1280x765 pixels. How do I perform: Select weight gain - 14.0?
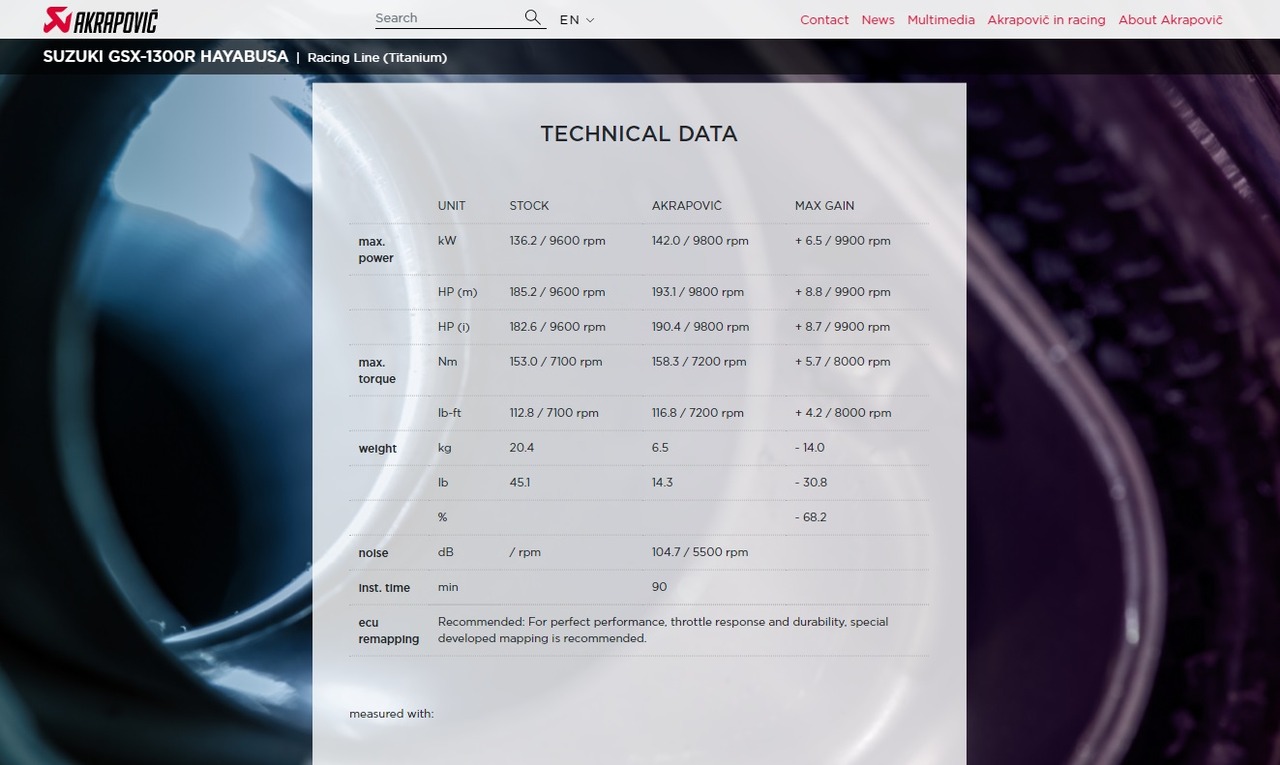click(x=810, y=448)
